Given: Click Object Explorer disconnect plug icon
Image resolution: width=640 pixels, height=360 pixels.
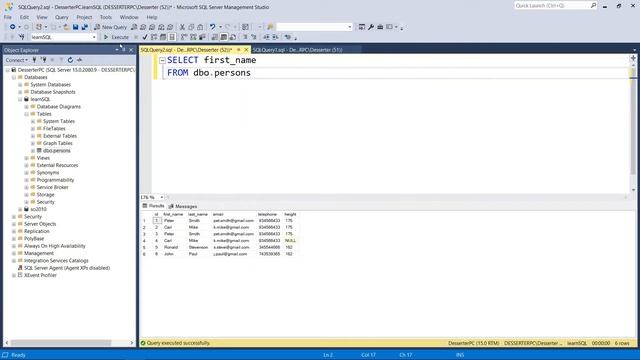Looking at the screenshot, I should pyautogui.click(x=43, y=60).
